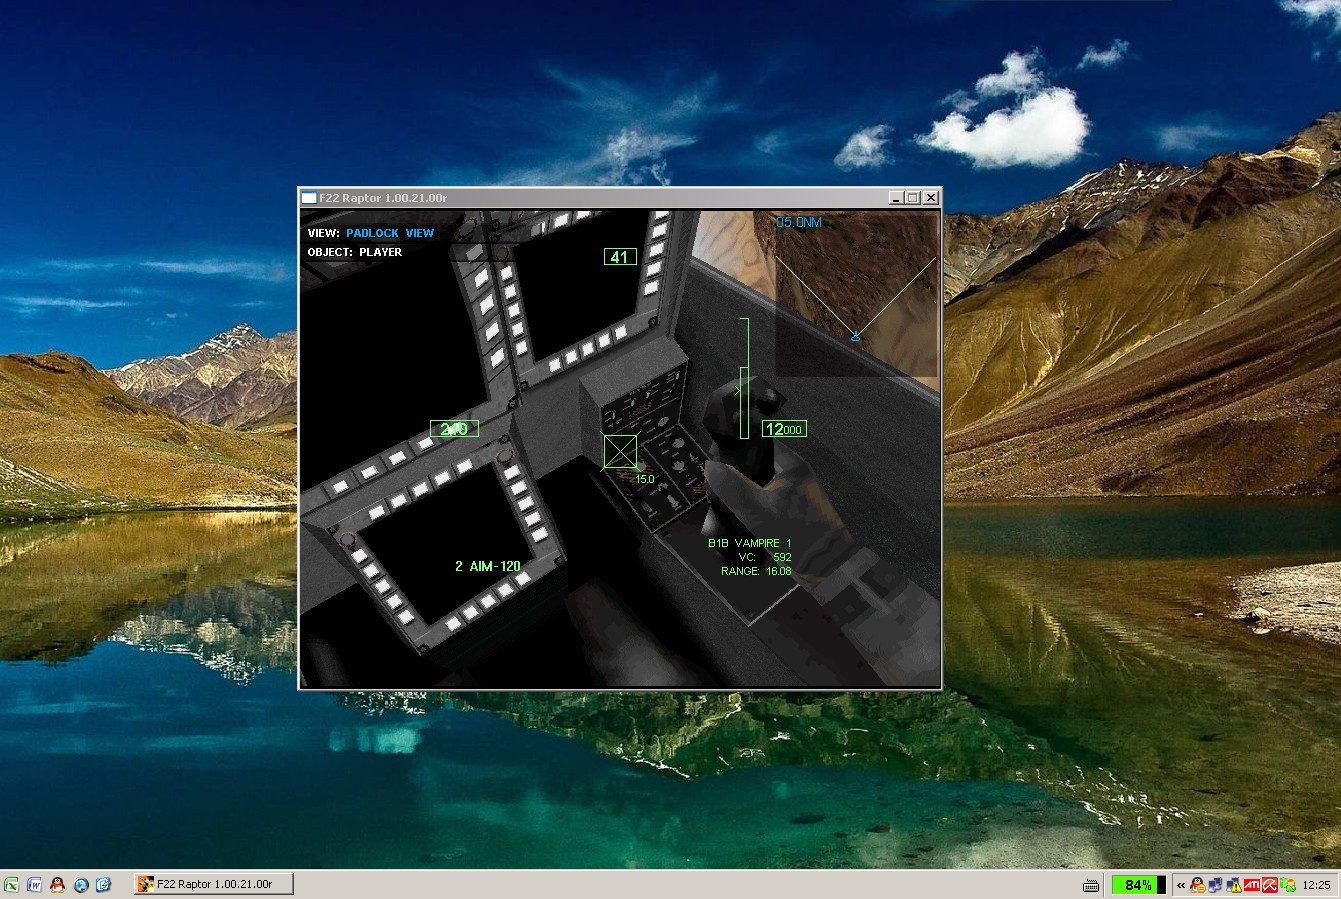
Task: Click the green vertical altitude tape
Action: click(x=744, y=378)
